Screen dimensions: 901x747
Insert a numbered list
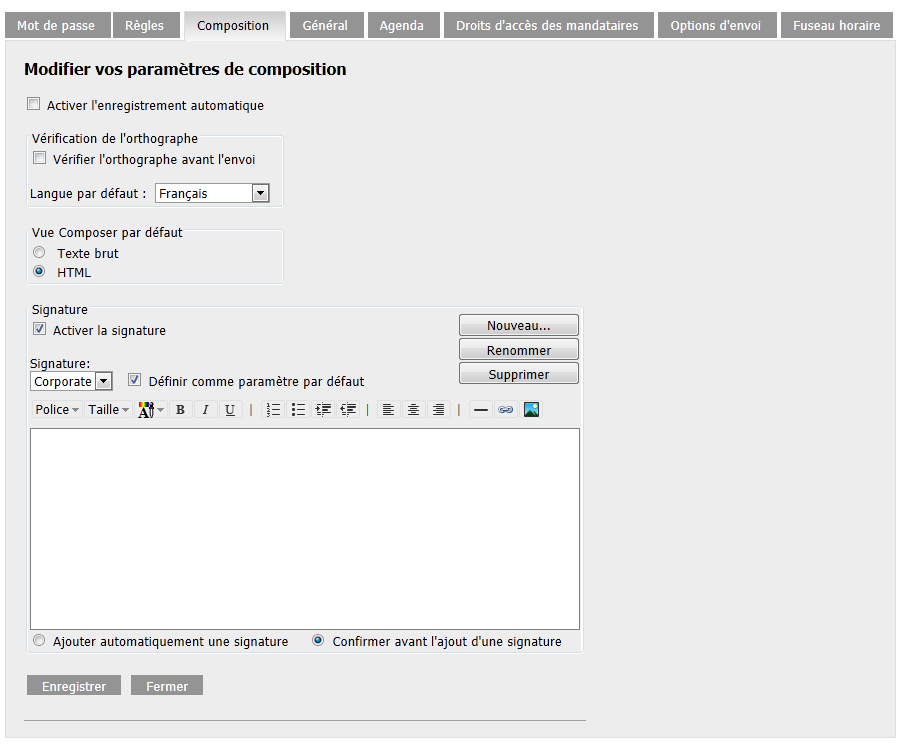click(273, 409)
